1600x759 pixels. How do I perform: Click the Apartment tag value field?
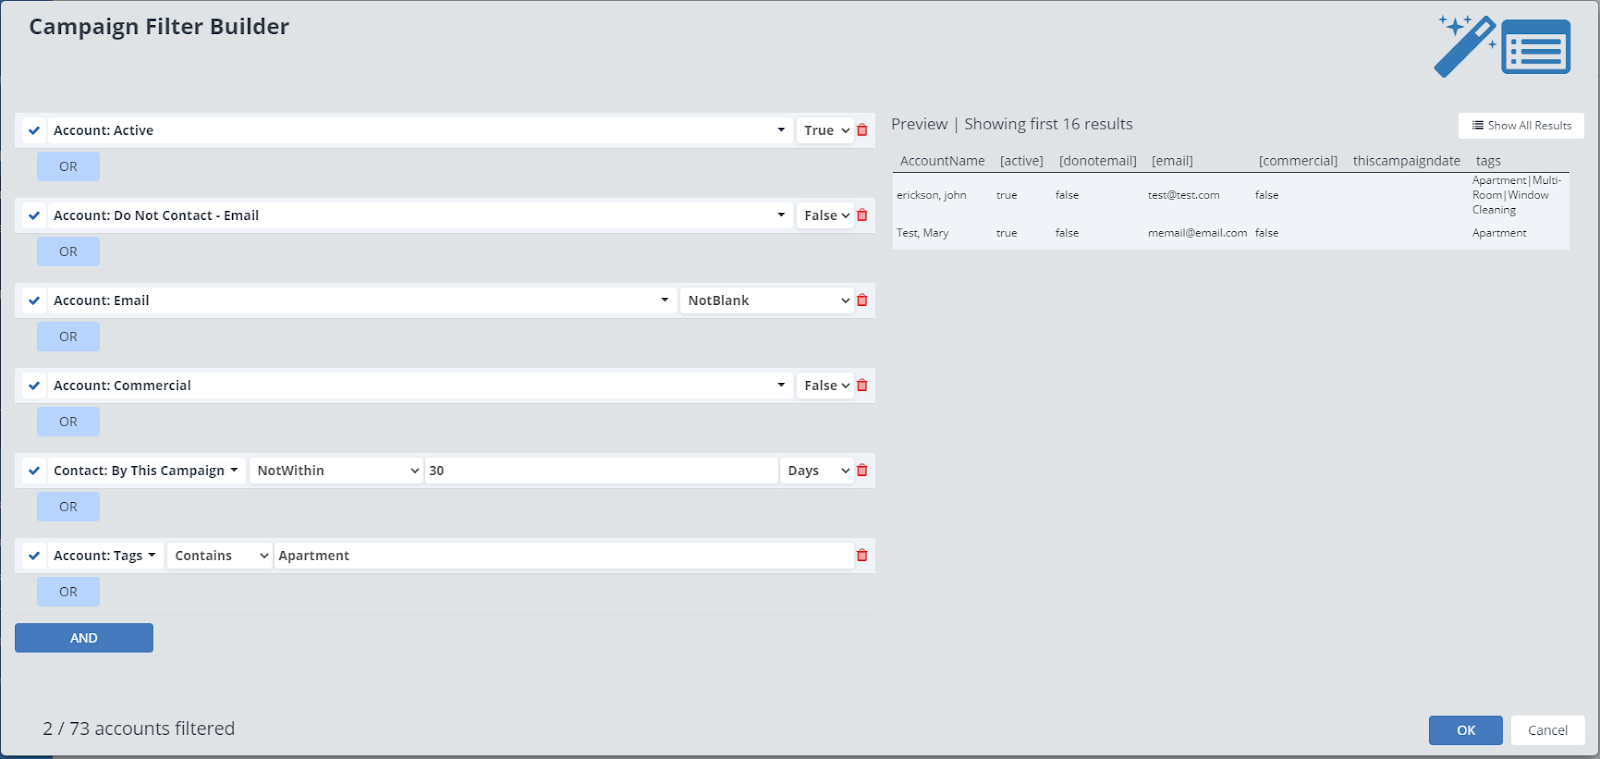pos(562,555)
